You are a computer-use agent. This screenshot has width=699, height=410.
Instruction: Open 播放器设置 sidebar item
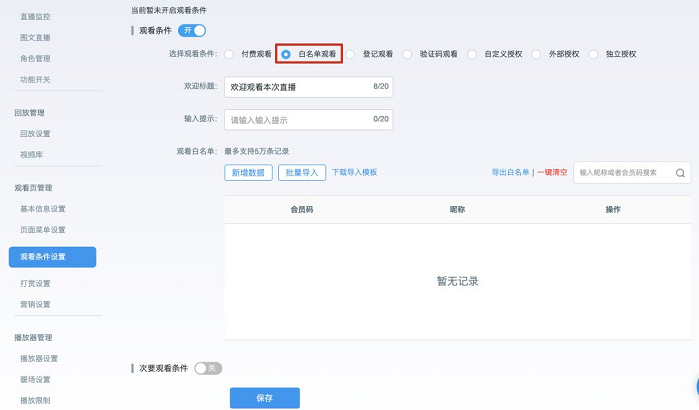click(39, 359)
